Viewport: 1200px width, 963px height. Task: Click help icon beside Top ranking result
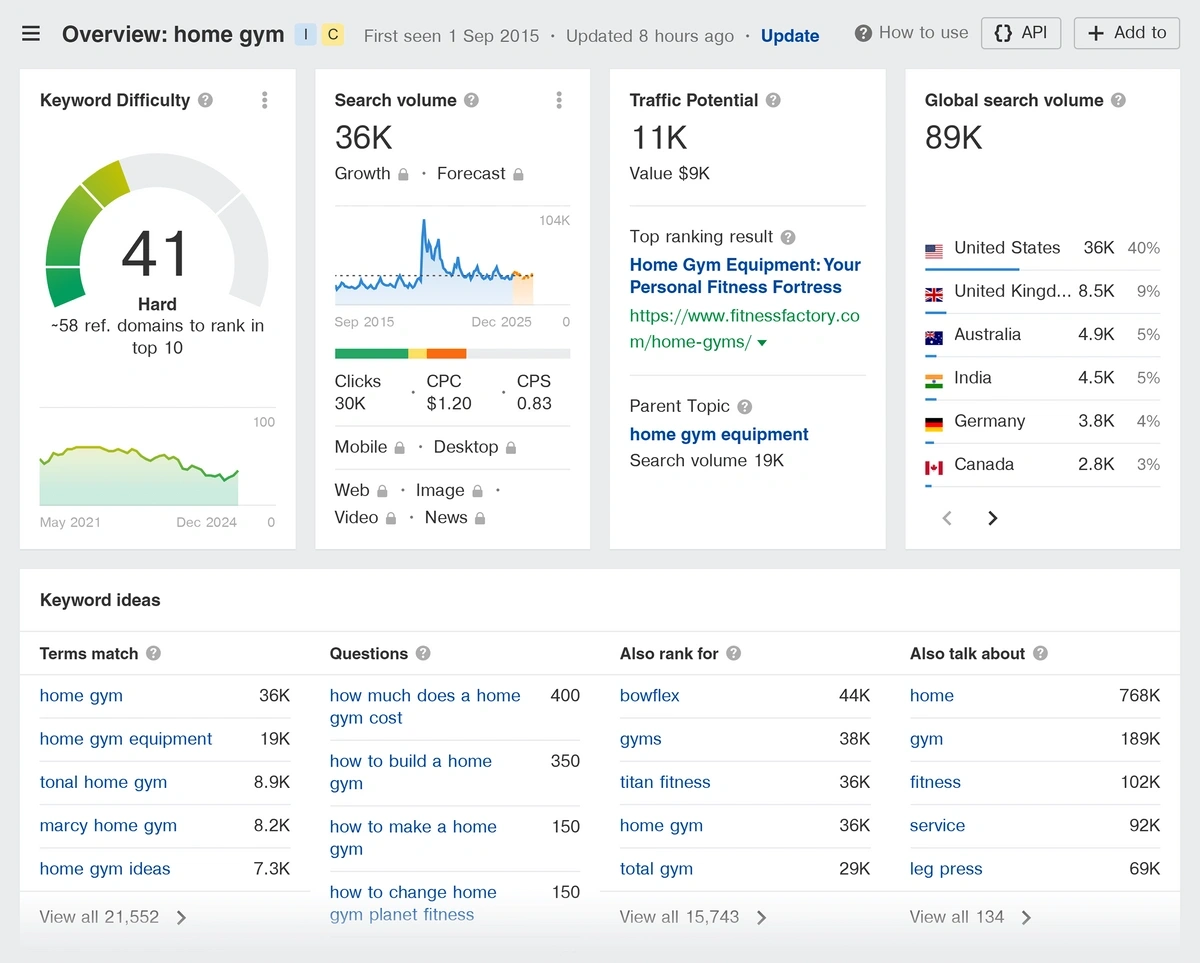pos(788,237)
